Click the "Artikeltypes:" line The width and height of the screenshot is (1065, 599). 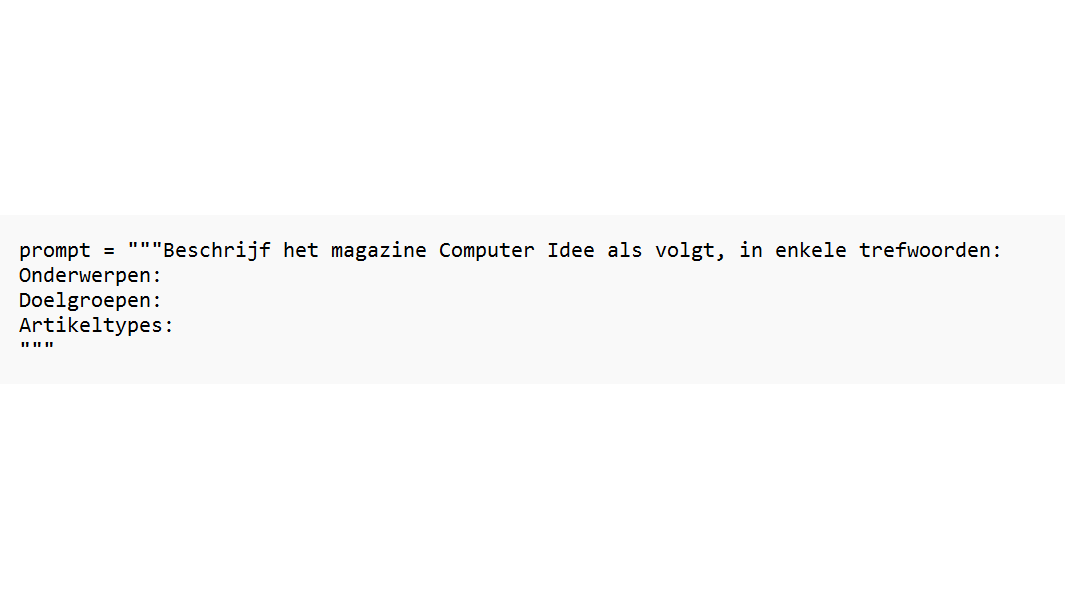tap(96, 326)
